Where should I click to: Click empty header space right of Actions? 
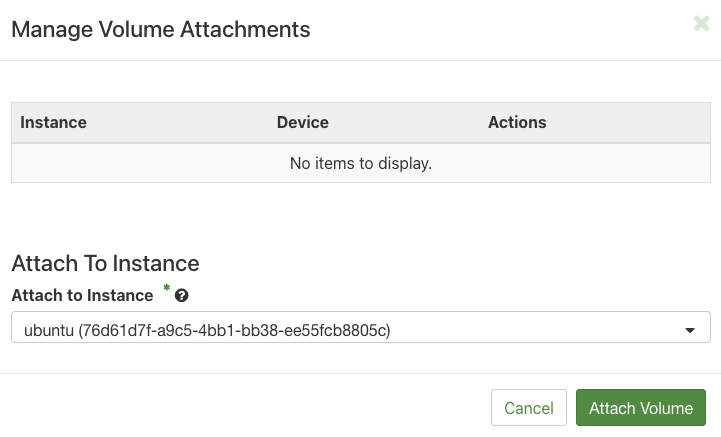(630, 122)
